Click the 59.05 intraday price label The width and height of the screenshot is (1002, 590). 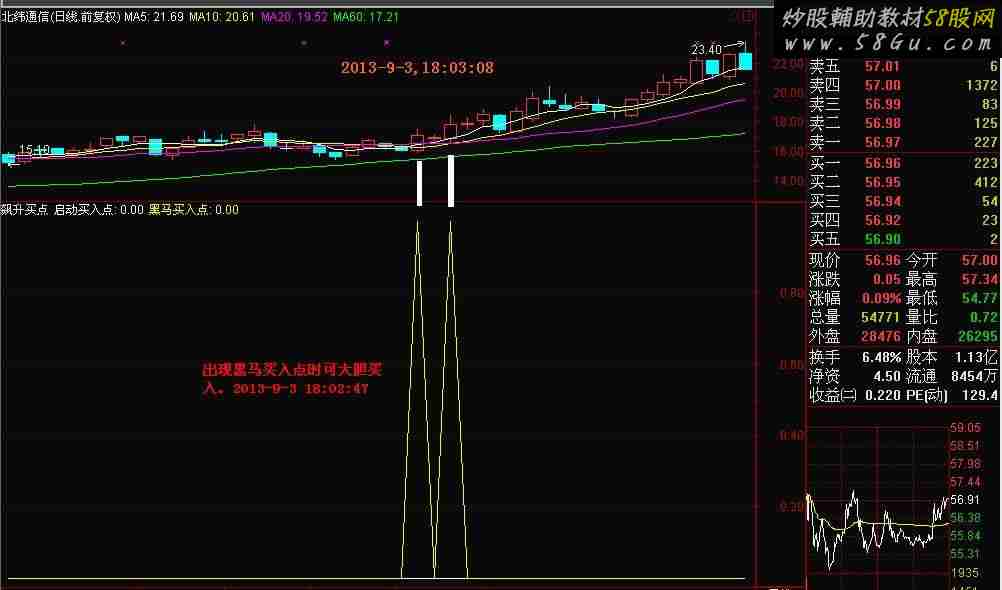(x=965, y=428)
